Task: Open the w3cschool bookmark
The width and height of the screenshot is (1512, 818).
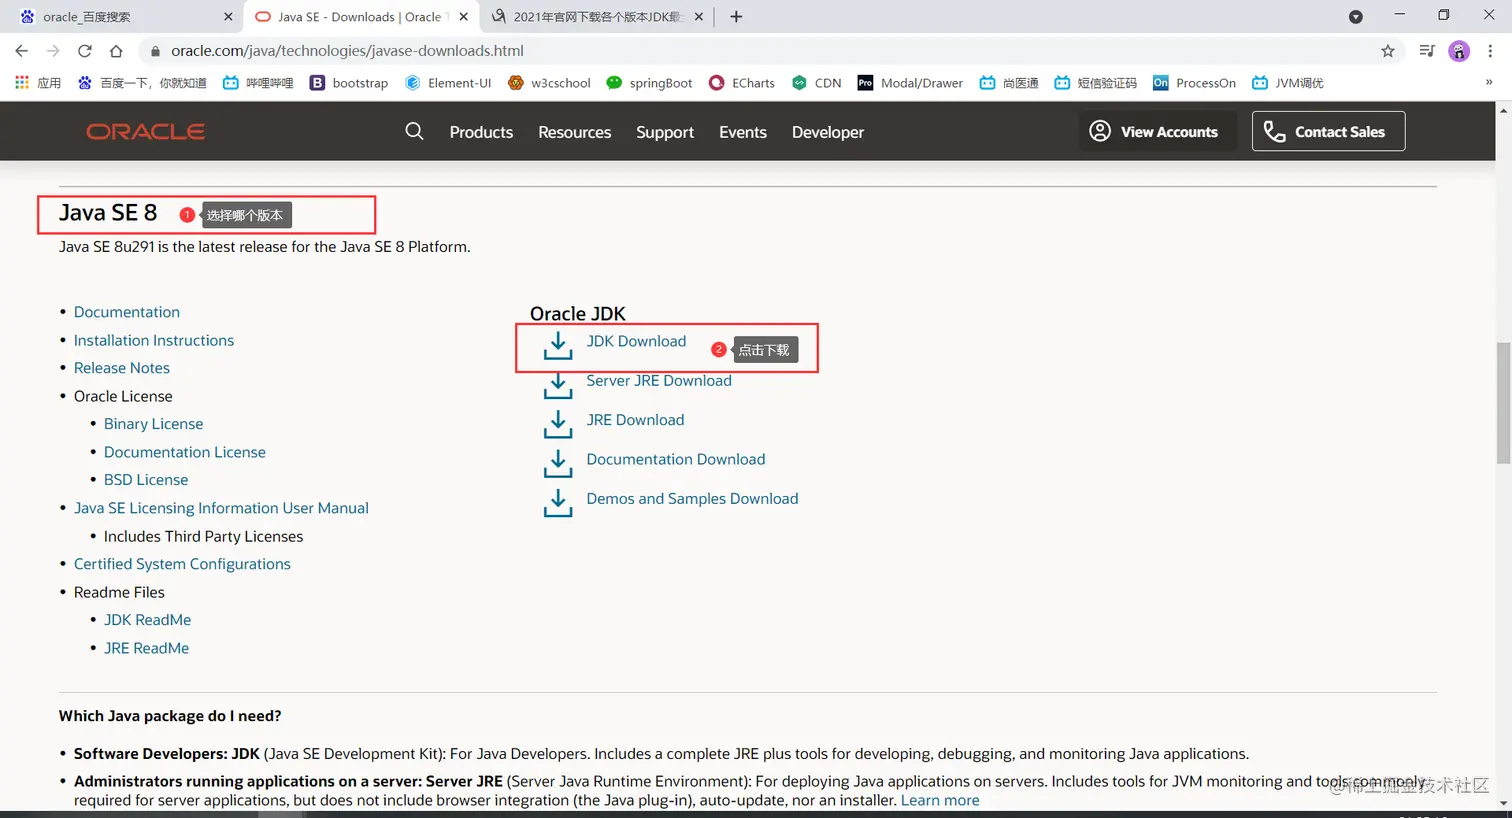Action: pos(549,83)
